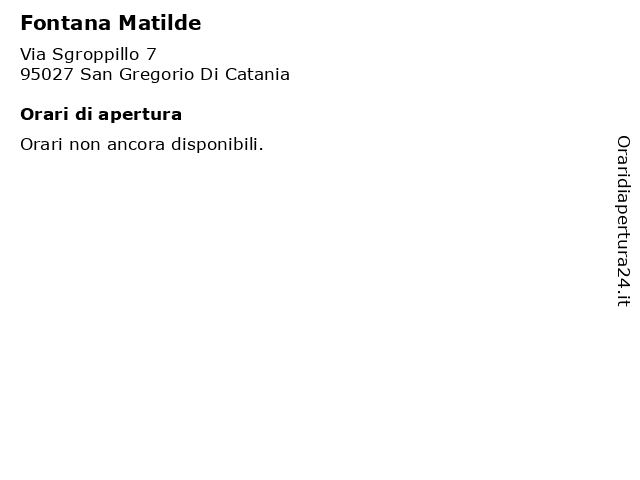Click the Orari non ancora disponibili message
This screenshot has height=480, width=640.
[142, 144]
